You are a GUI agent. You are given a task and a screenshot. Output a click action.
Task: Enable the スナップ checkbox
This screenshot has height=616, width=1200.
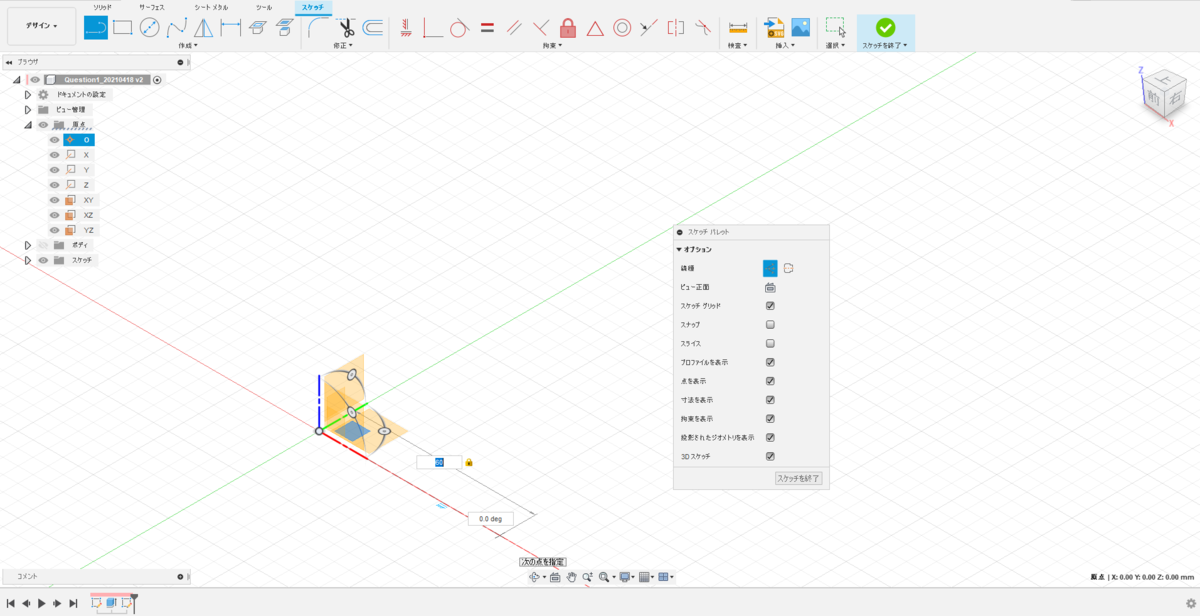pos(770,325)
